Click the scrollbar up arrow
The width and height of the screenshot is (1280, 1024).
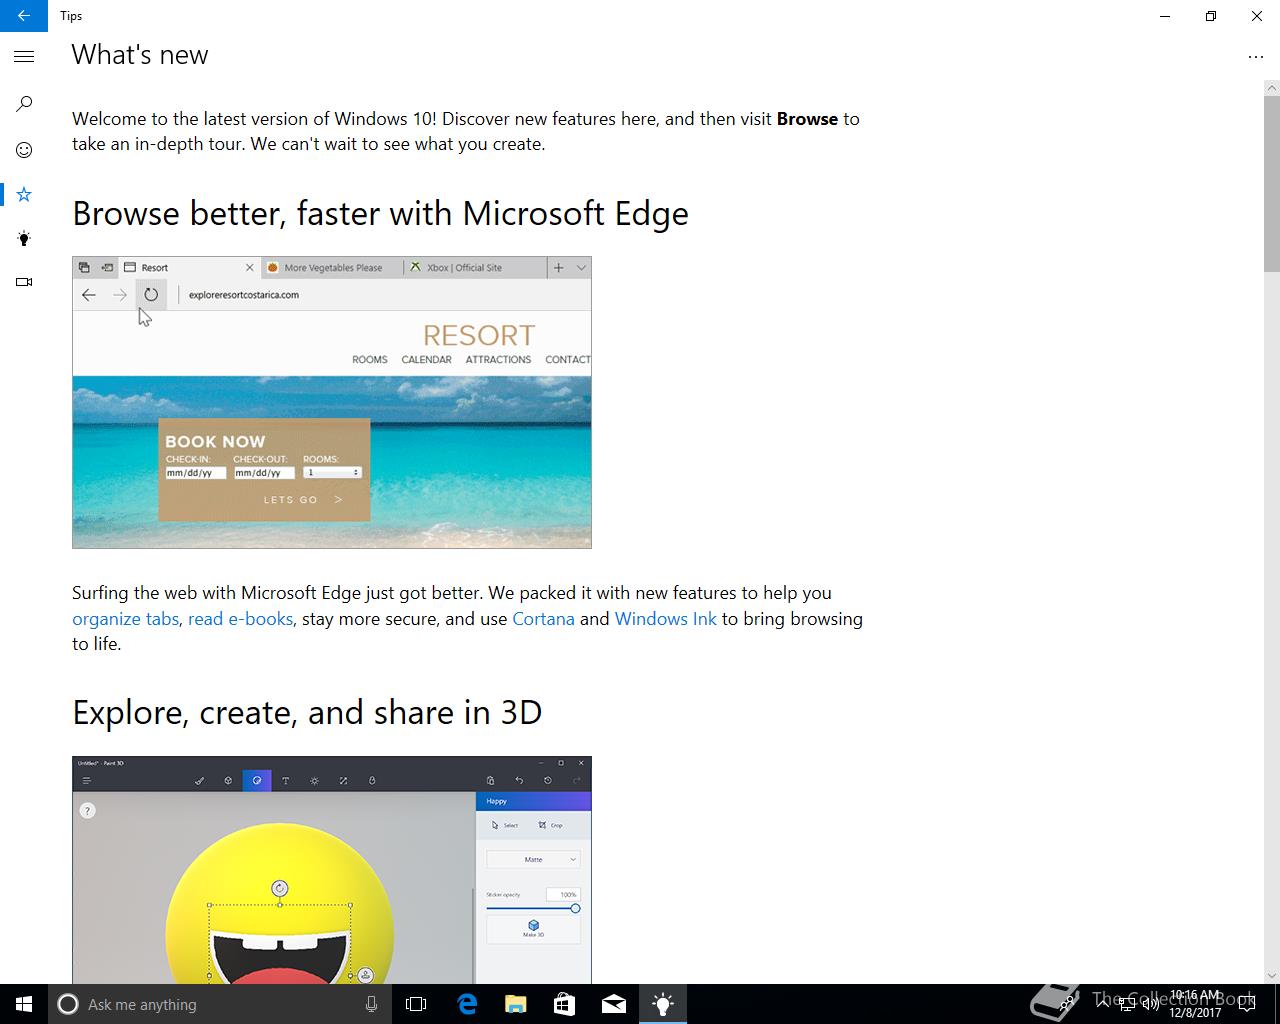[1272, 88]
